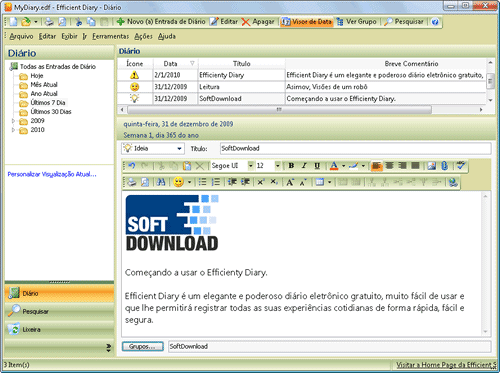The image size is (500, 373).
Task: Insert a hyperlink with globe icon
Action: tap(453, 182)
